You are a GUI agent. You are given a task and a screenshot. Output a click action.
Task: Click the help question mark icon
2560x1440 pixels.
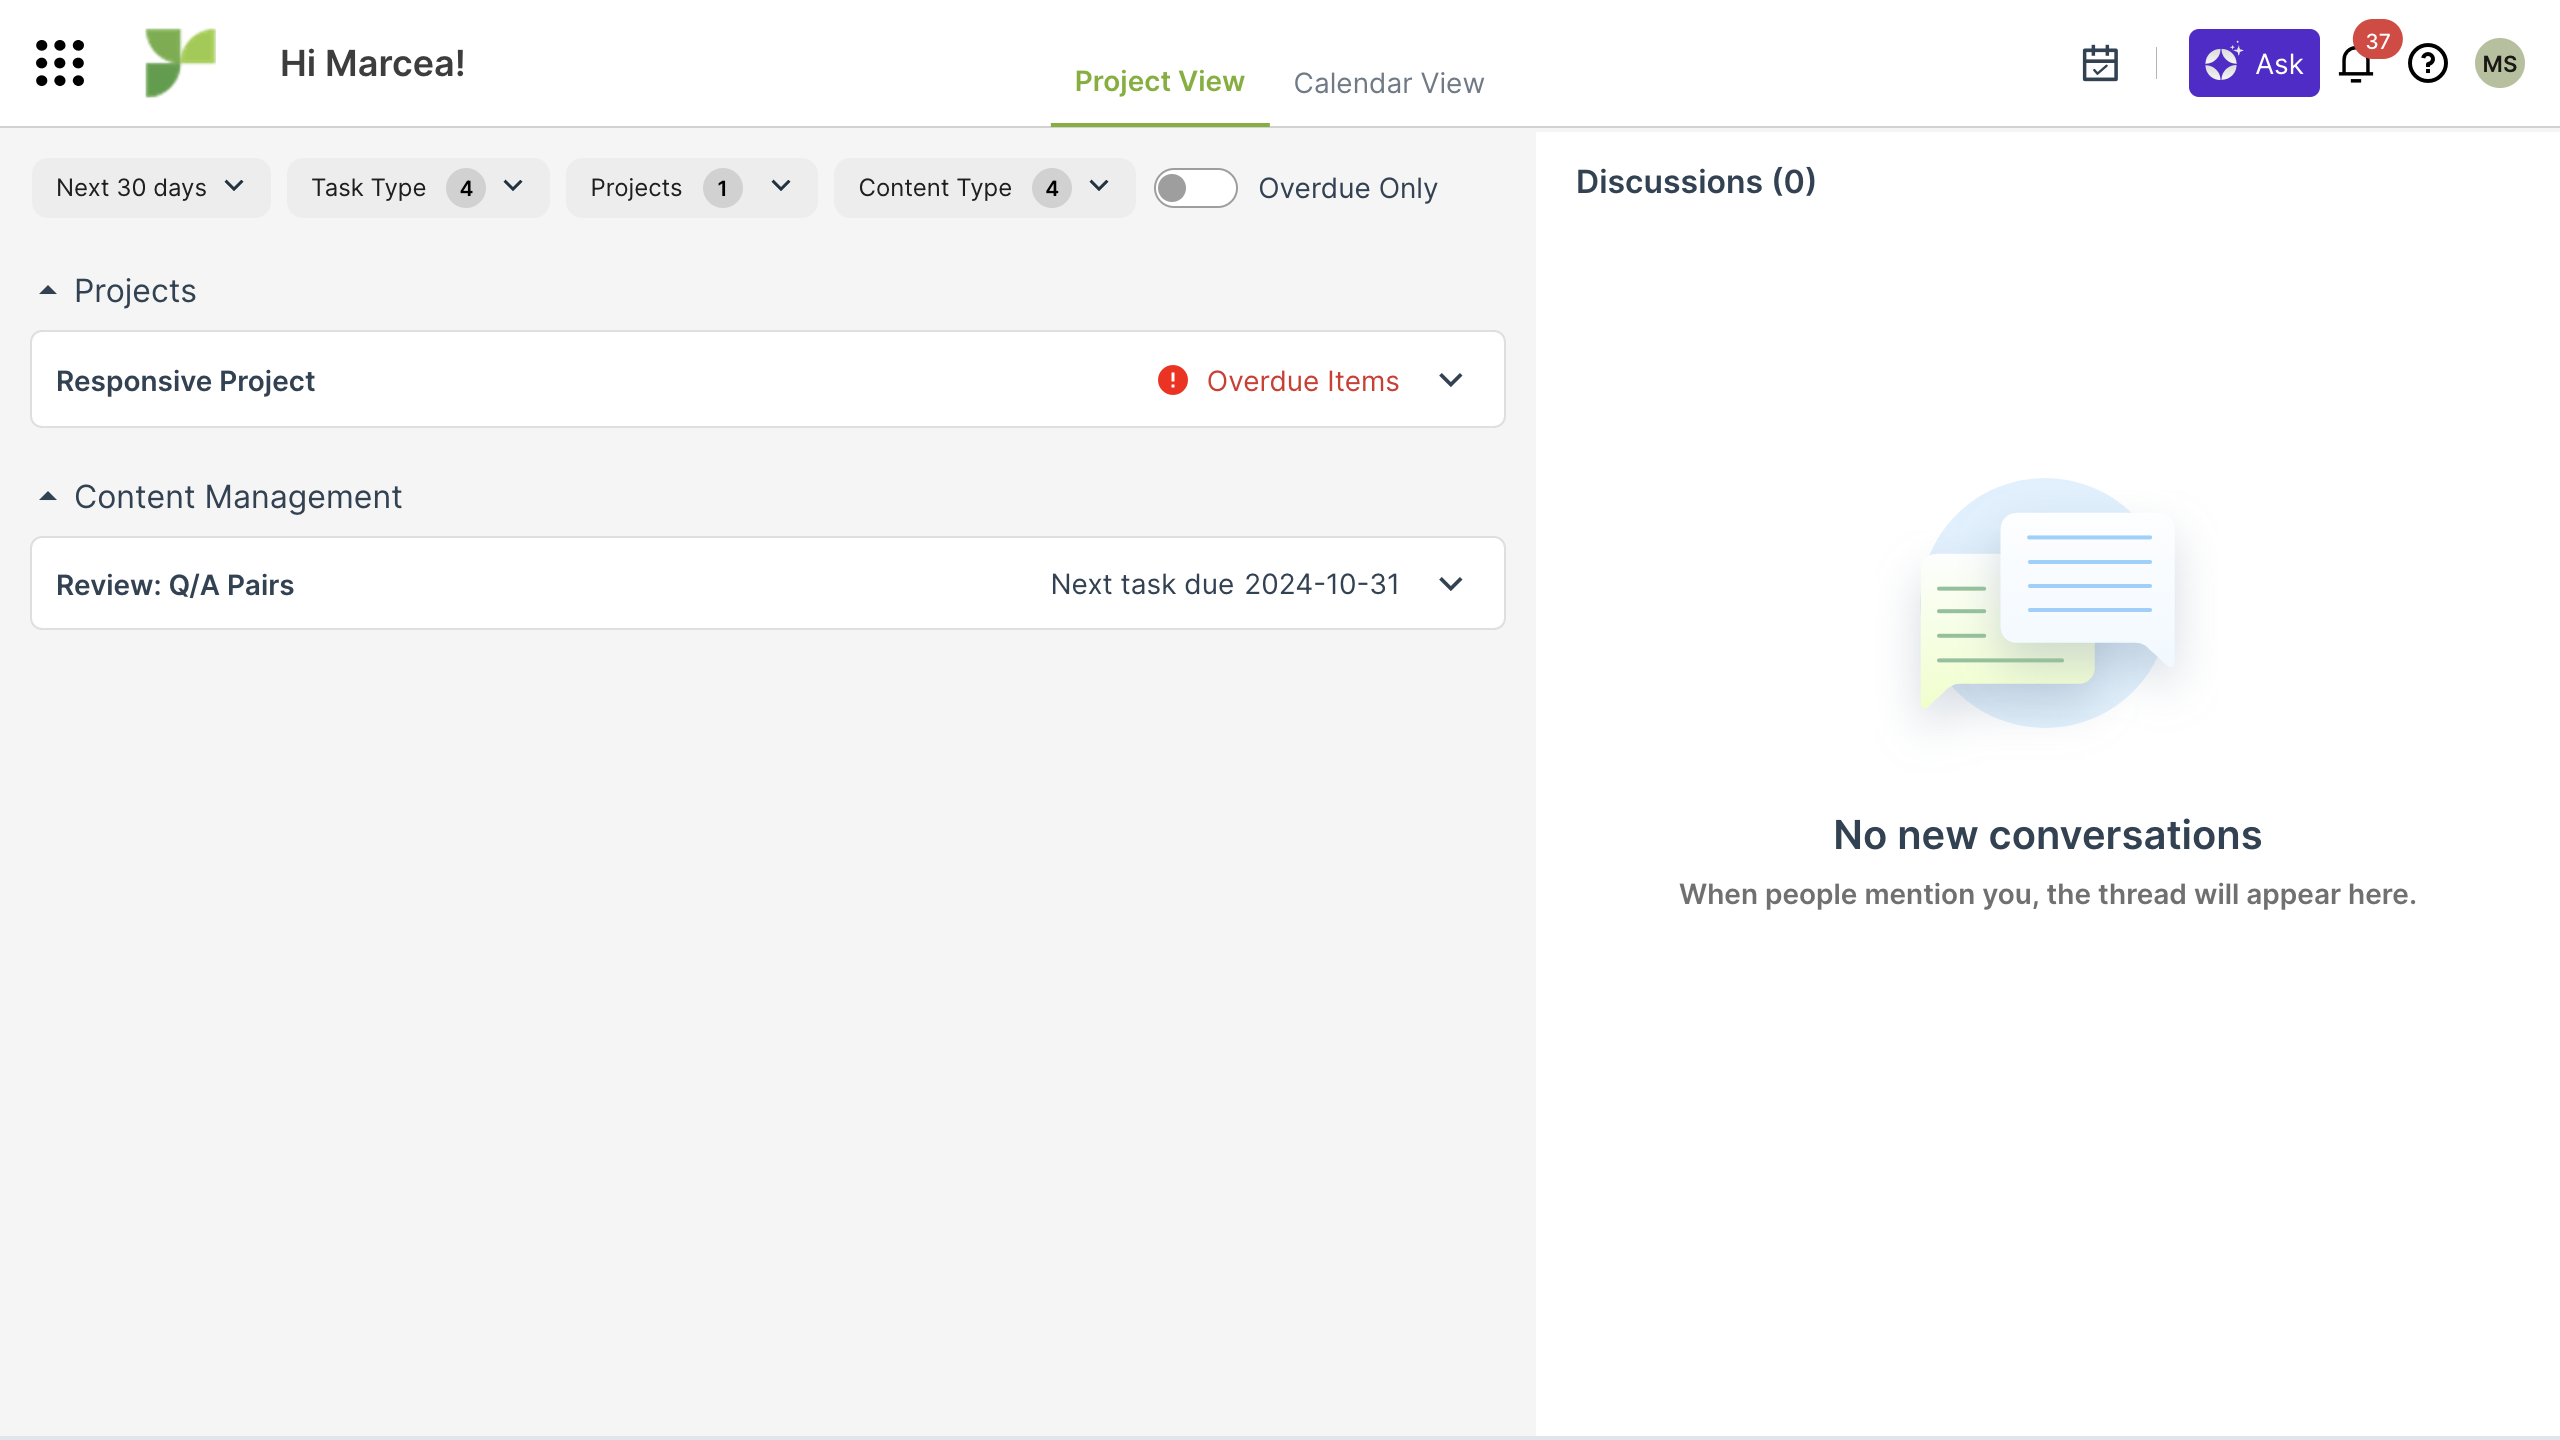point(2428,64)
